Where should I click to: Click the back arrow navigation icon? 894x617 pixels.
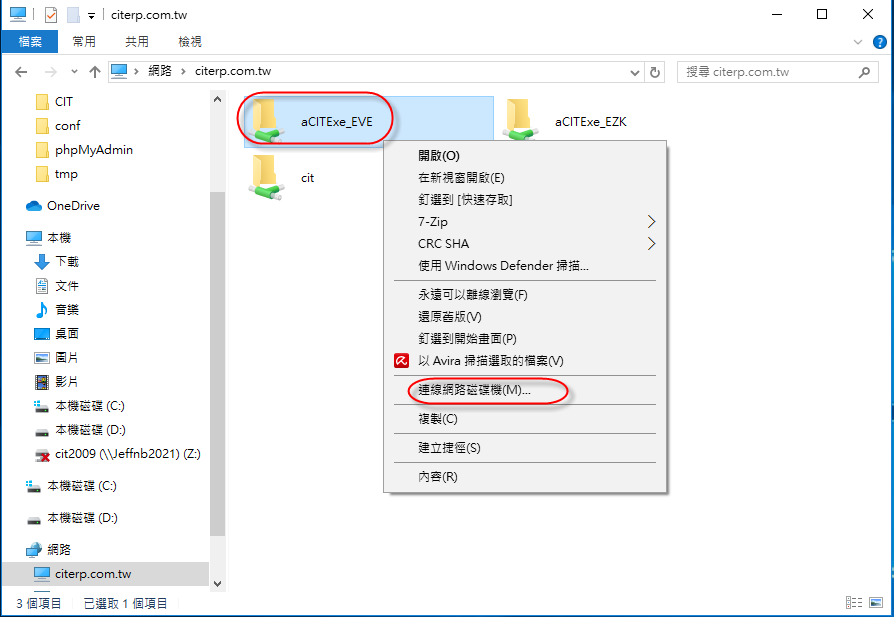(21, 72)
